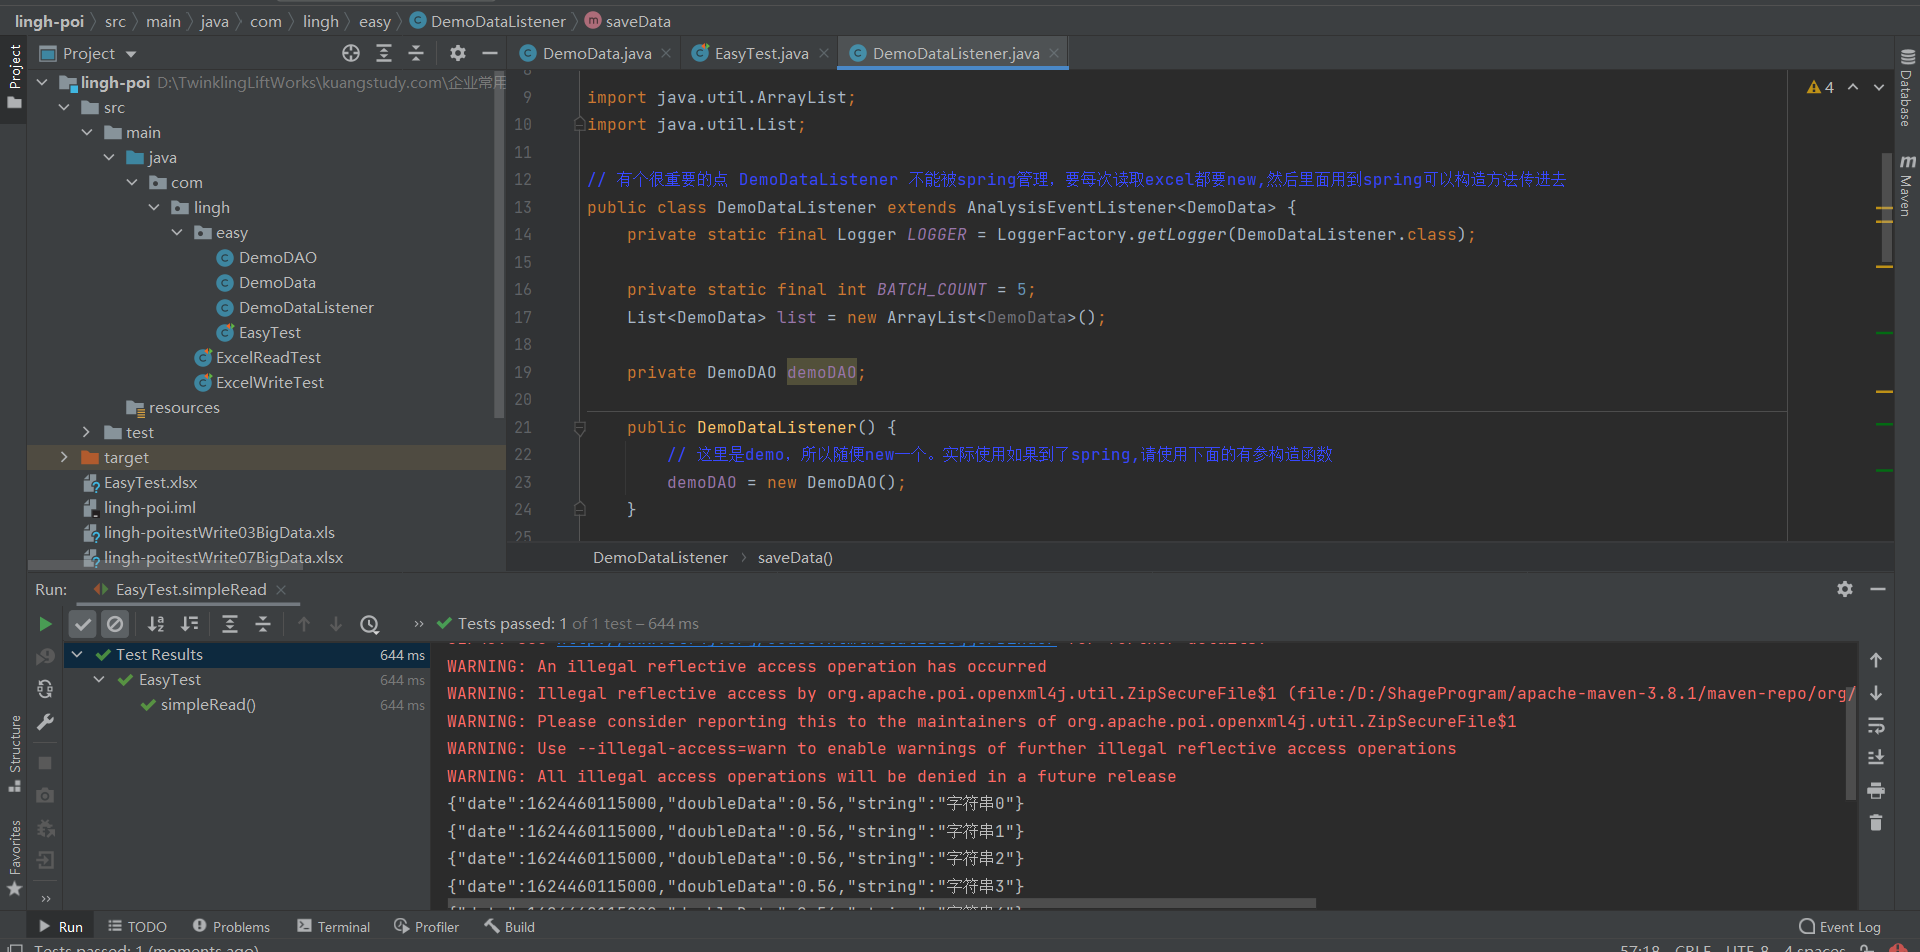Hide the Project panel with minus icon

click(x=490, y=53)
